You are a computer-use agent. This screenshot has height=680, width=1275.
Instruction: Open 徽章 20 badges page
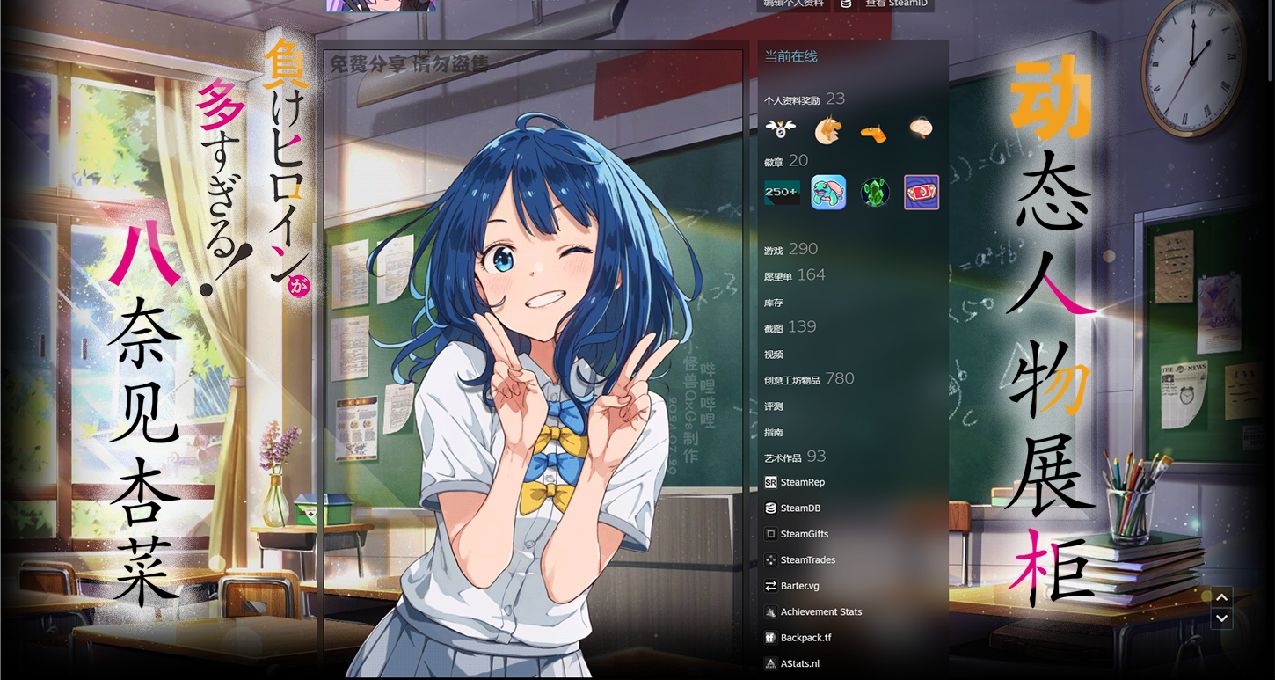(786, 160)
